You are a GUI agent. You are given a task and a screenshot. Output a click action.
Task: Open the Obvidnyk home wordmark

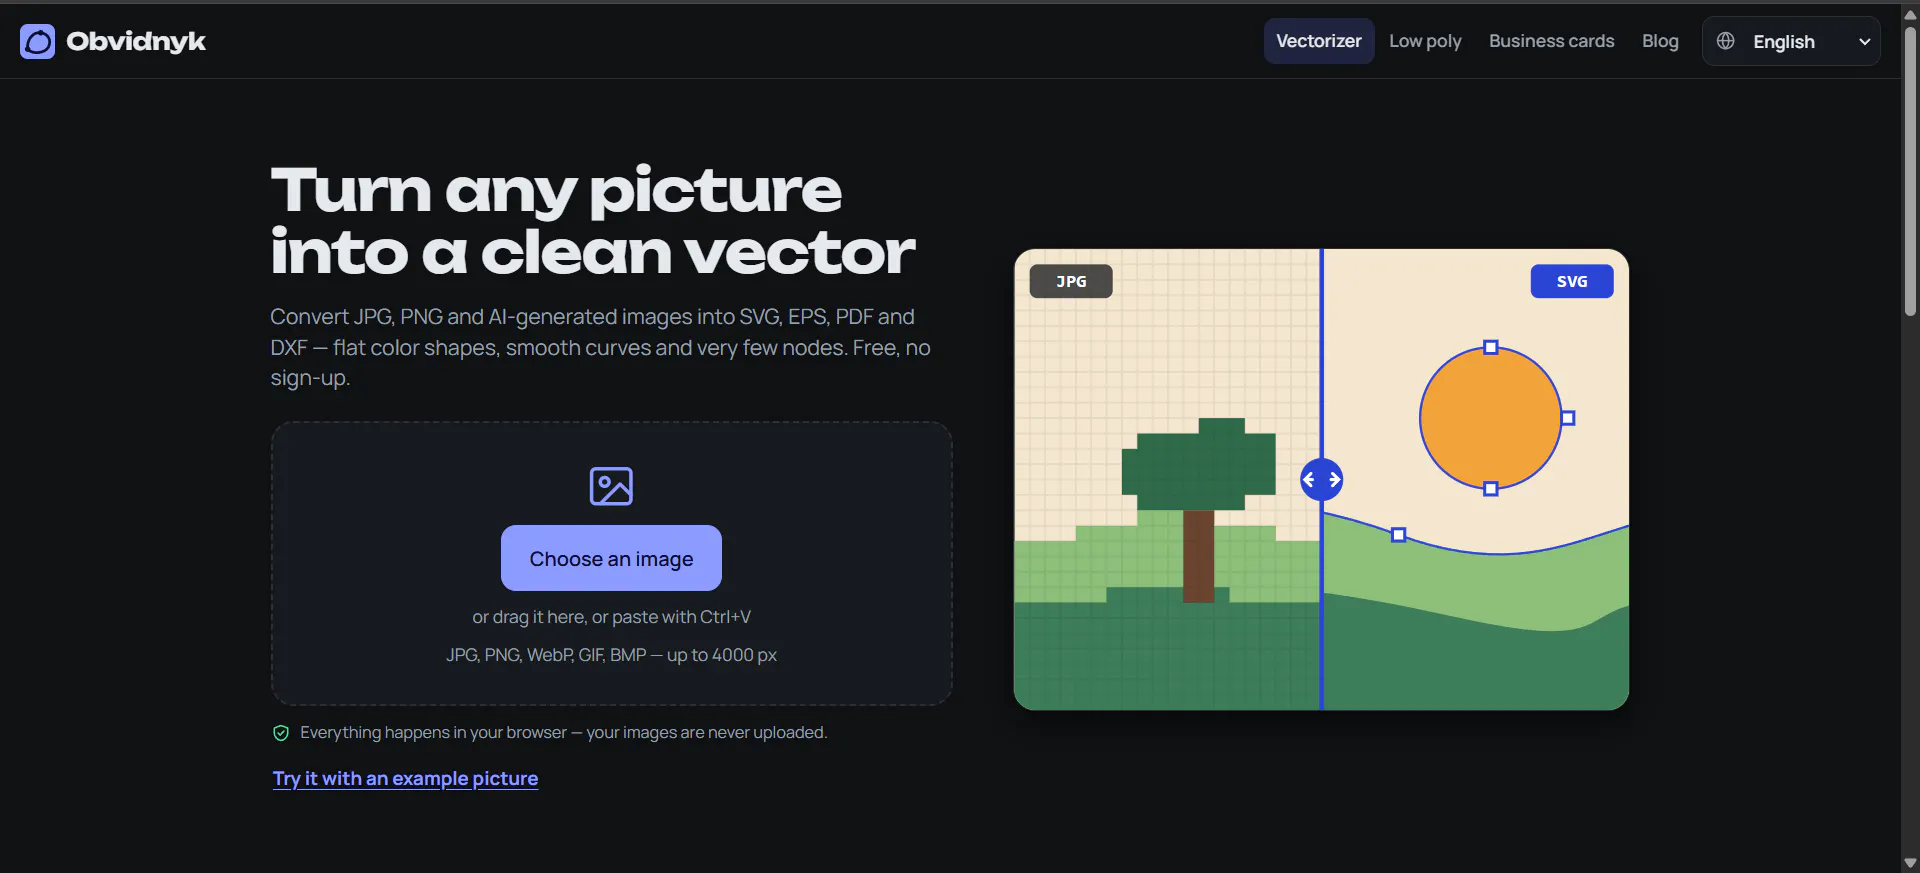click(x=136, y=41)
